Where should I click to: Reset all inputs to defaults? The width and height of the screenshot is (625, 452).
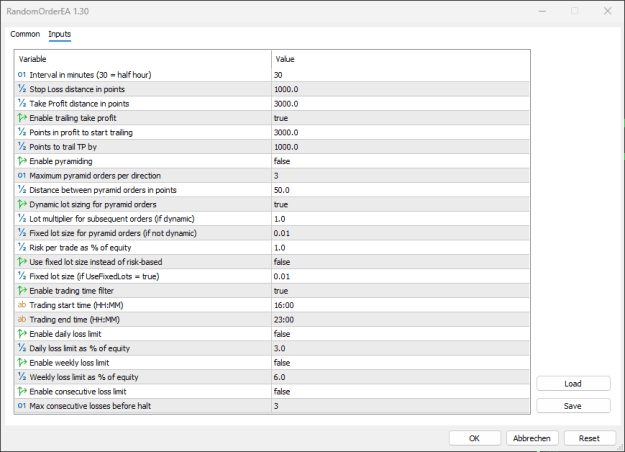[589, 438]
